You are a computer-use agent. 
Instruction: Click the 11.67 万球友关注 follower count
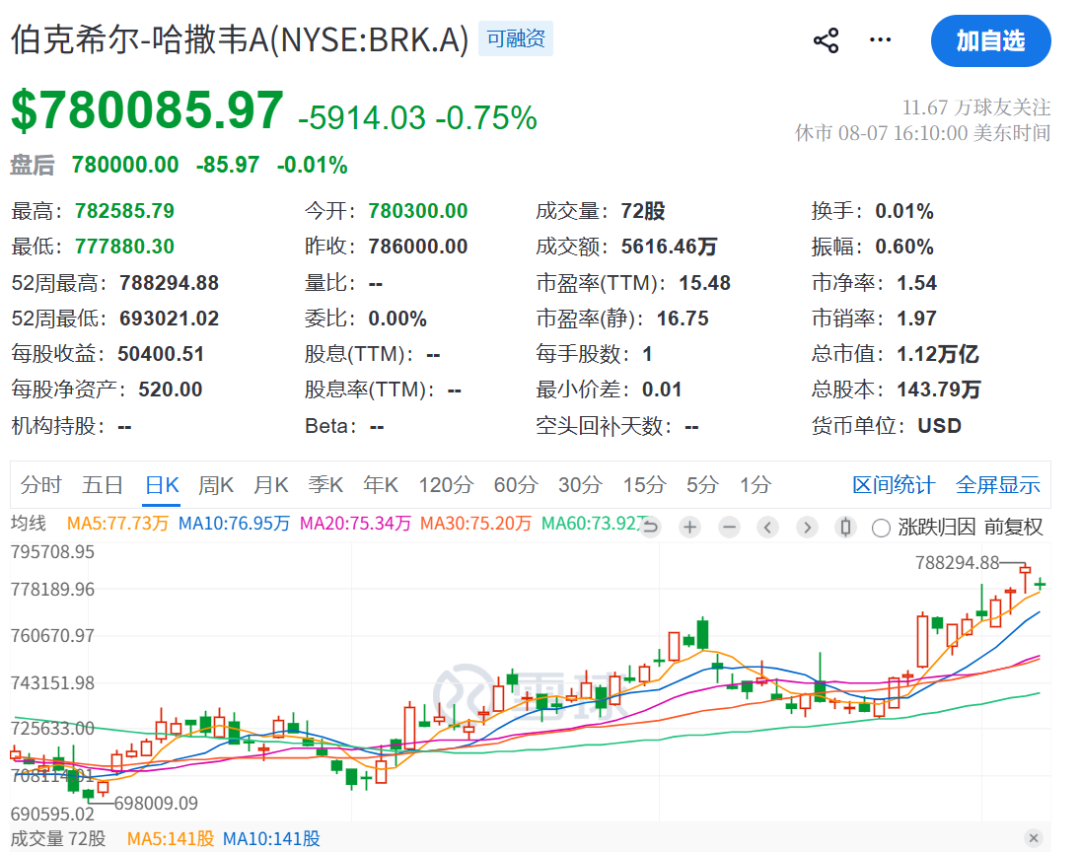(976, 107)
